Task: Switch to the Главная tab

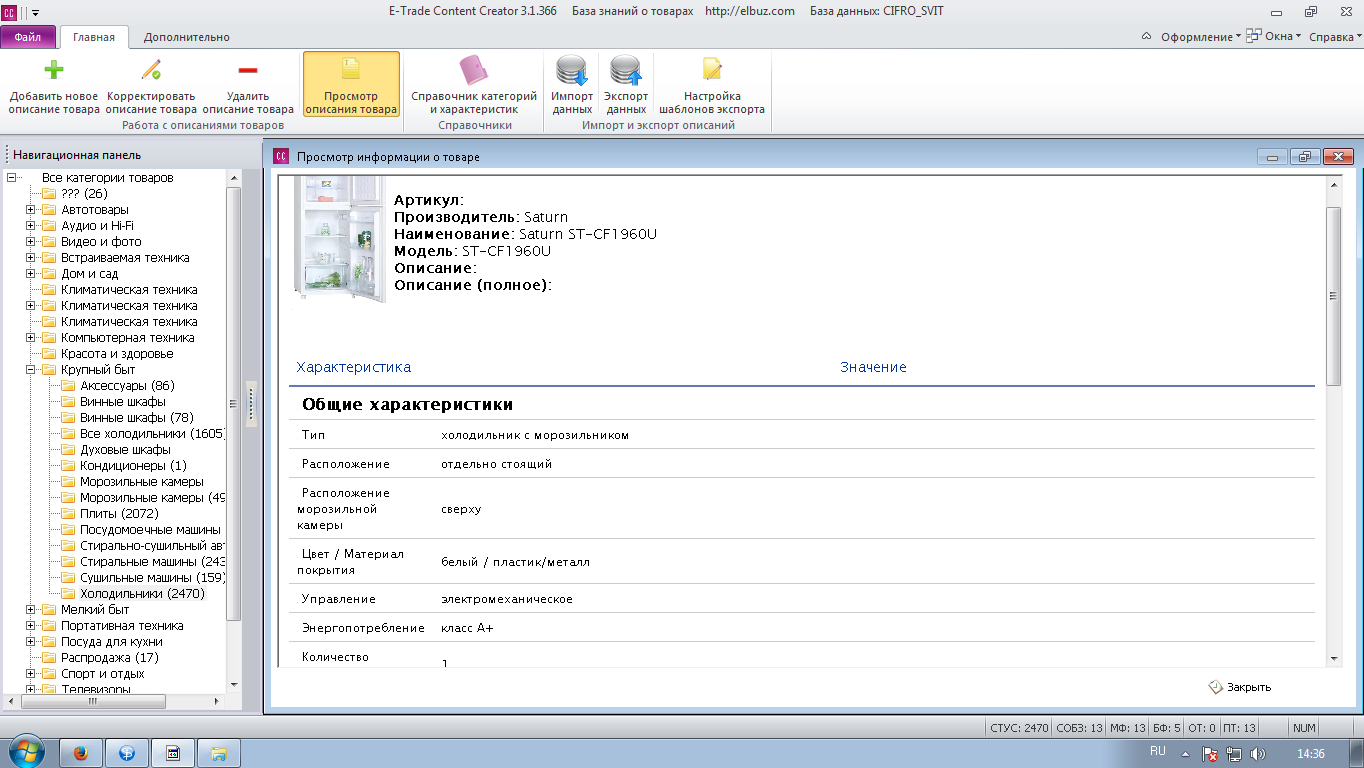Action: click(x=94, y=37)
